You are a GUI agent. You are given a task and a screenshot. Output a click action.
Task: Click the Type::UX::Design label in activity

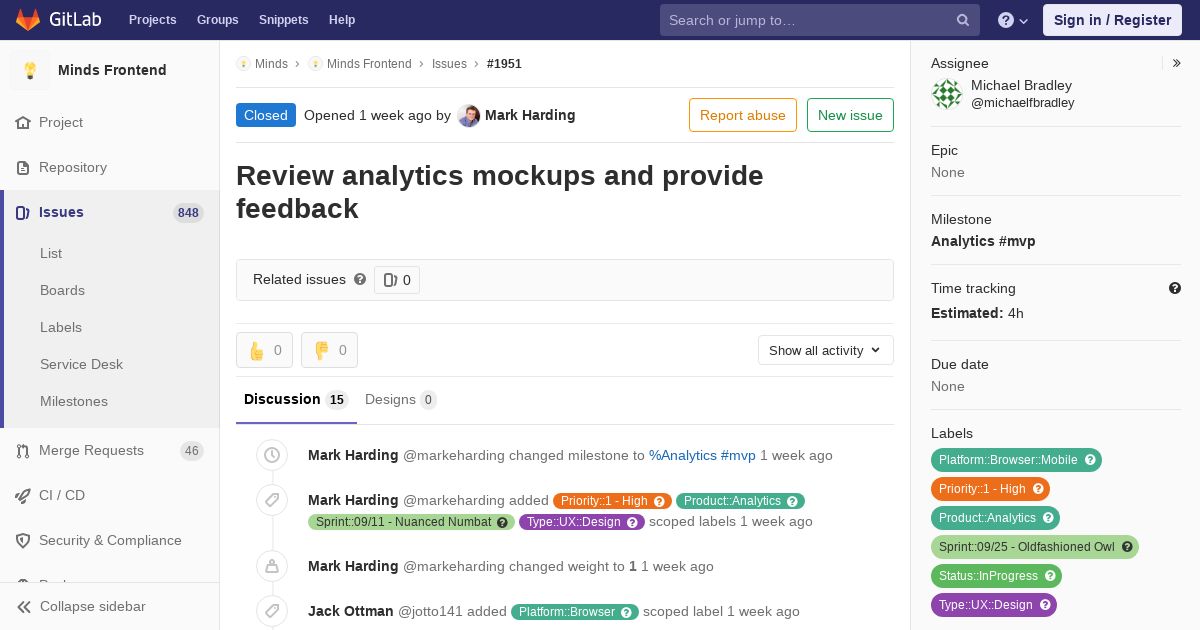click(582, 522)
